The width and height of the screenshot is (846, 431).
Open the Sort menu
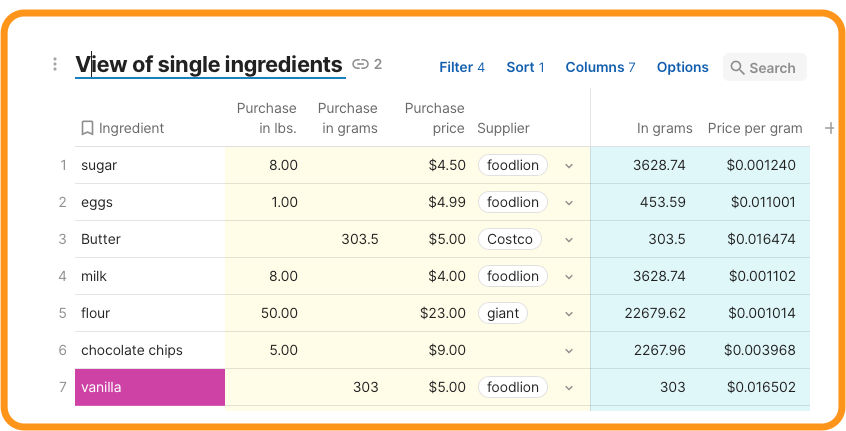click(x=525, y=67)
